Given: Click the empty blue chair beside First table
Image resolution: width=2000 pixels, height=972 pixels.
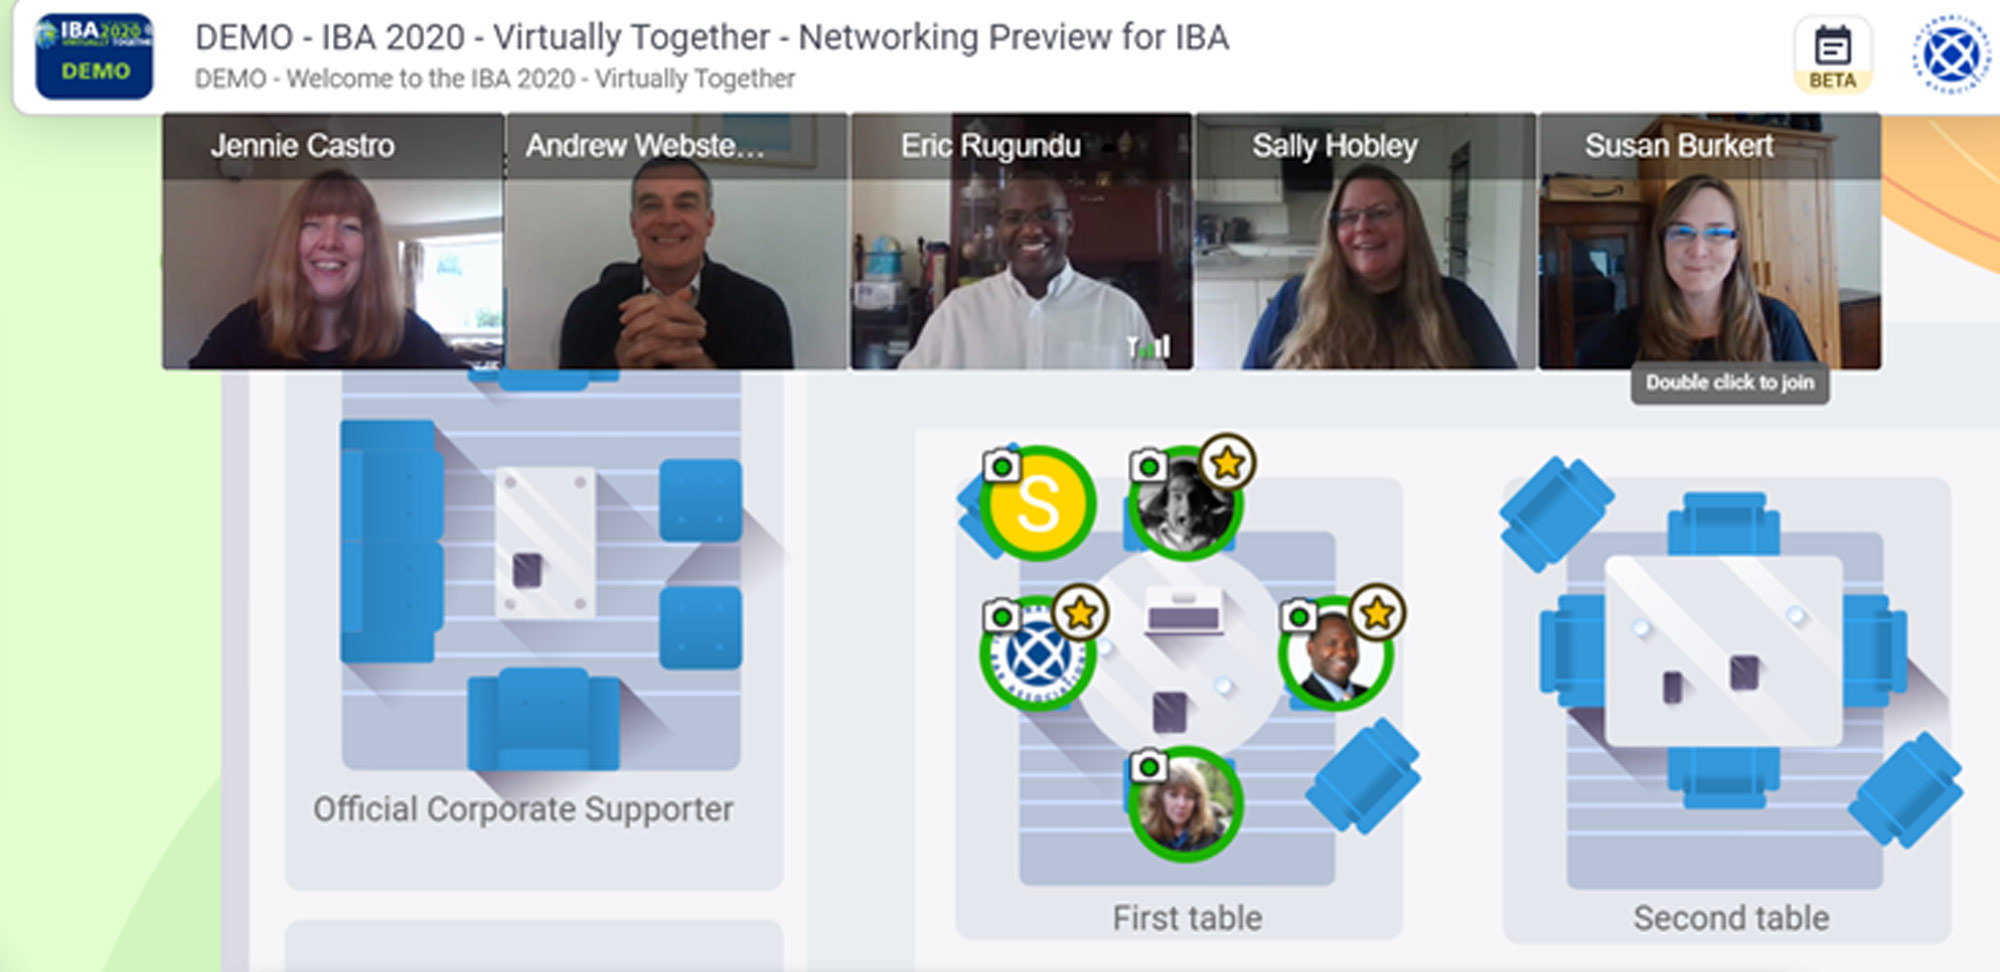Looking at the screenshot, I should (1363, 776).
